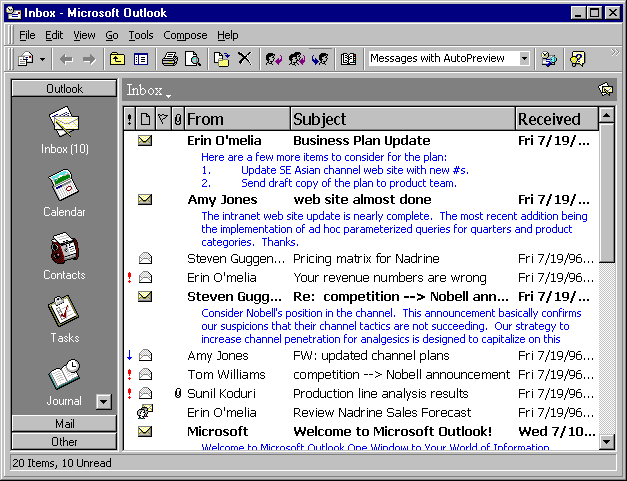Open Print Preview magnifier icon
This screenshot has width=627, height=481.
pos(193,60)
